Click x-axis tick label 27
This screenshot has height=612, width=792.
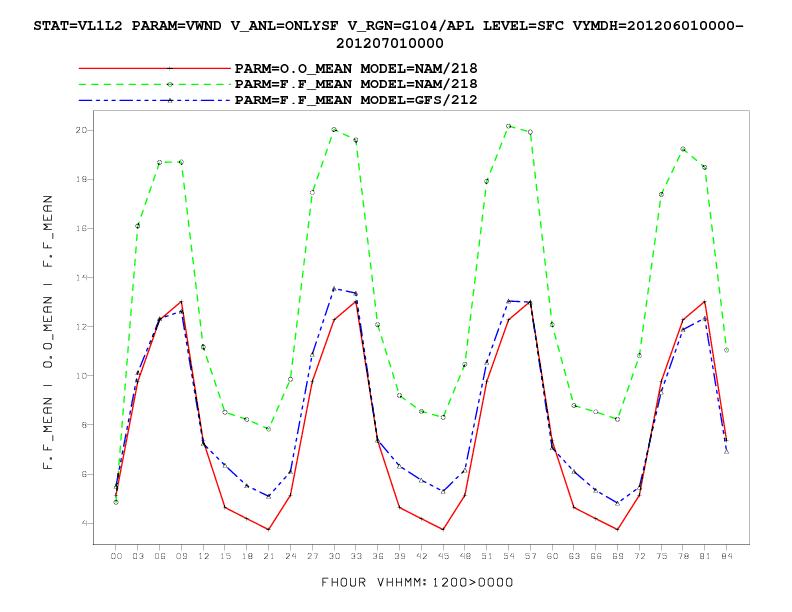(313, 556)
